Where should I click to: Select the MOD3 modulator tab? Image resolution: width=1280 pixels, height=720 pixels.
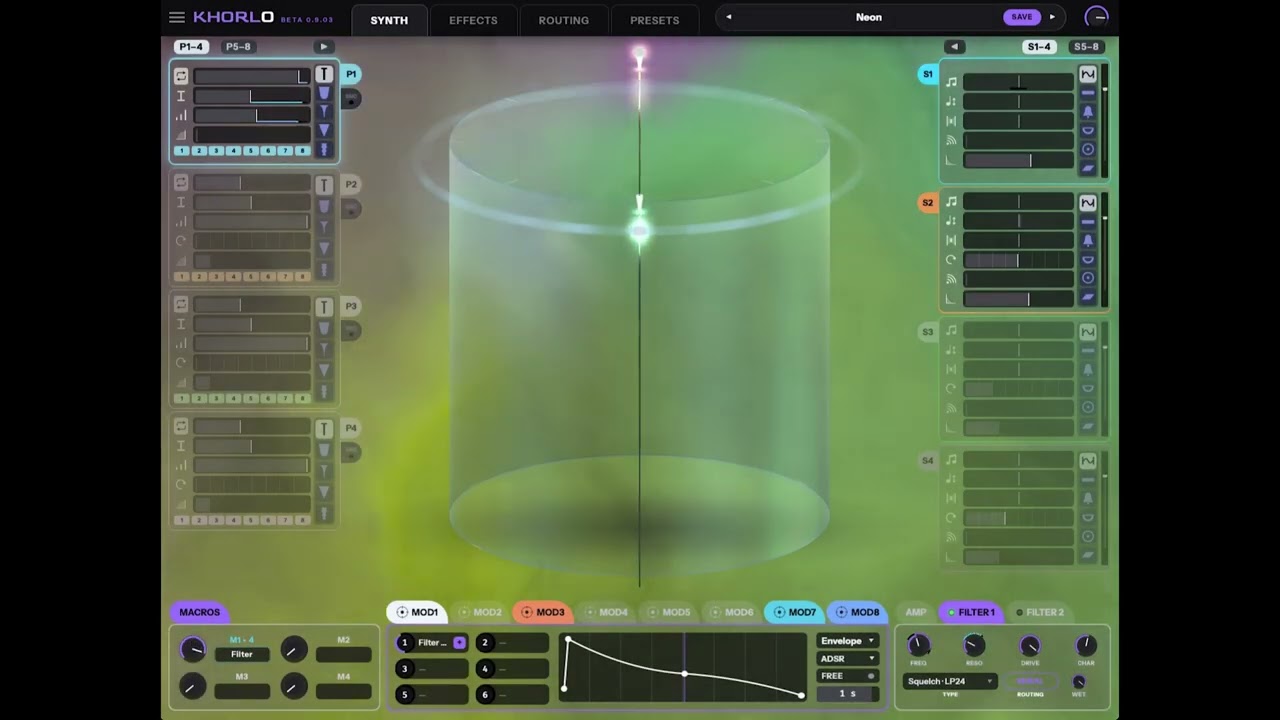pos(543,612)
